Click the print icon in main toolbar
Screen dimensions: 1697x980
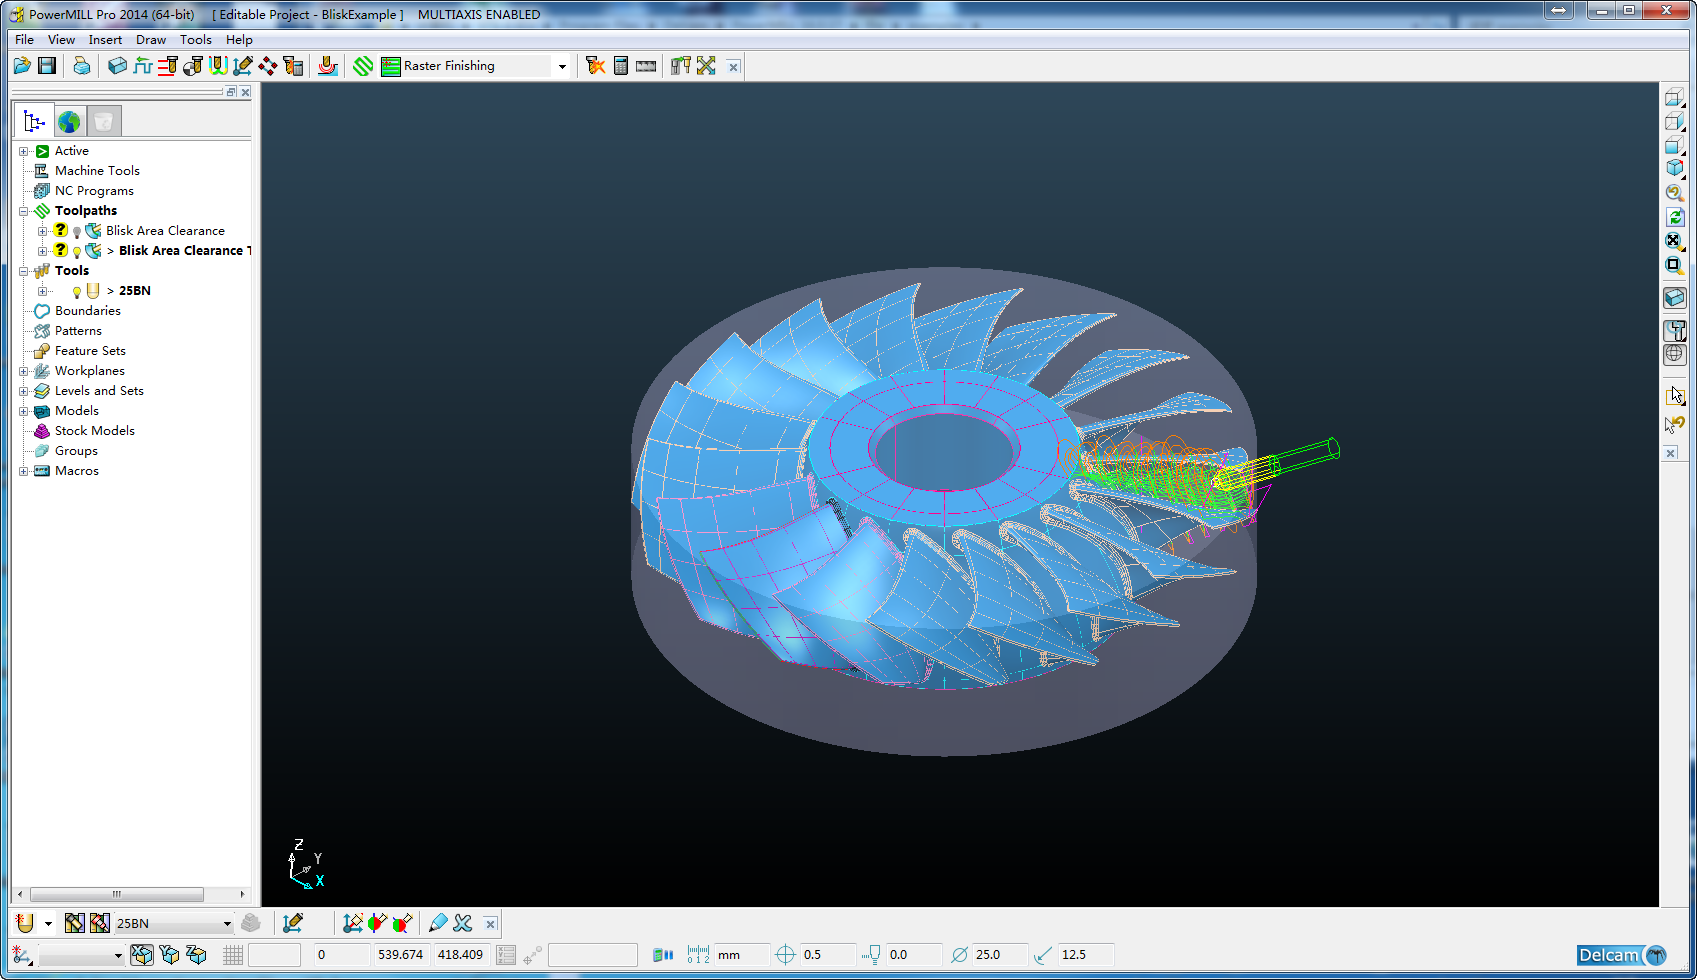pos(82,66)
